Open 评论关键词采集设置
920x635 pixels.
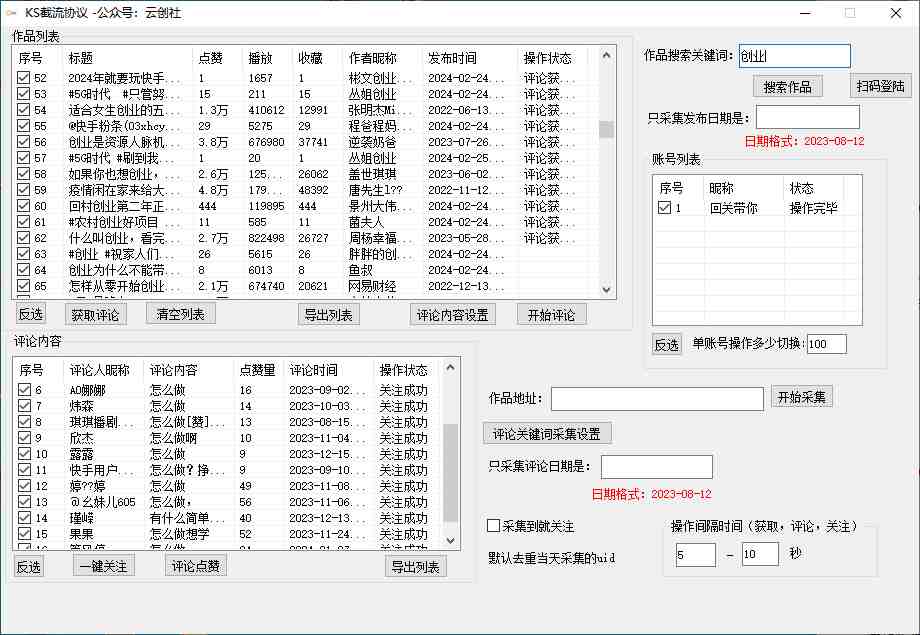[x=547, y=433]
